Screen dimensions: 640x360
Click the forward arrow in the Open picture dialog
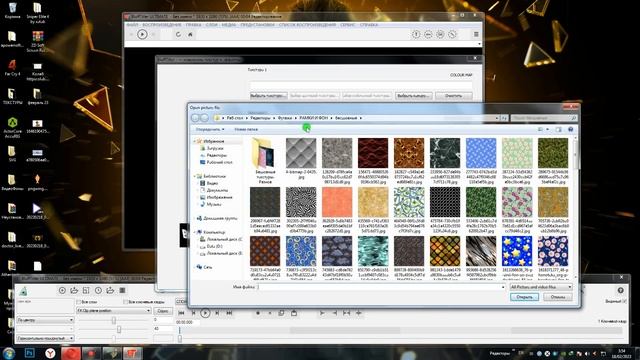click(x=204, y=118)
